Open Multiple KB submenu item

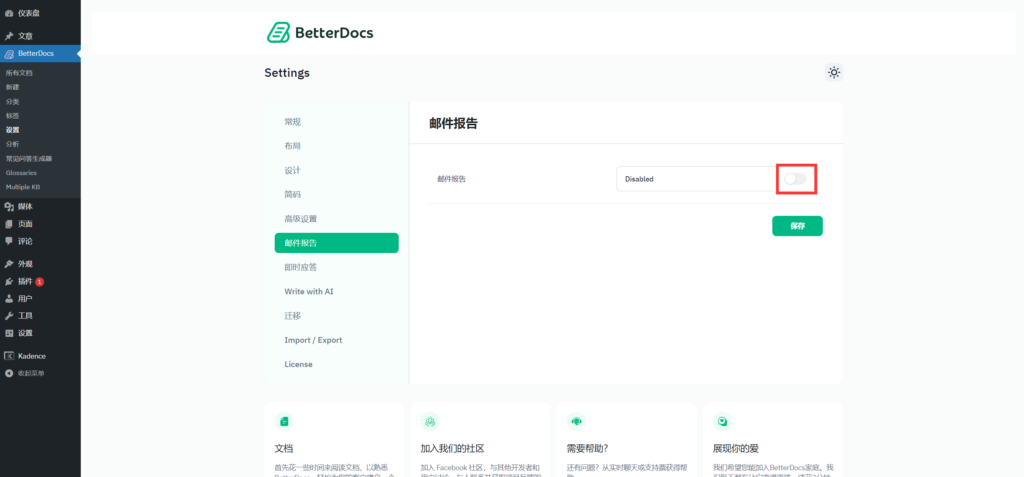pos(23,187)
